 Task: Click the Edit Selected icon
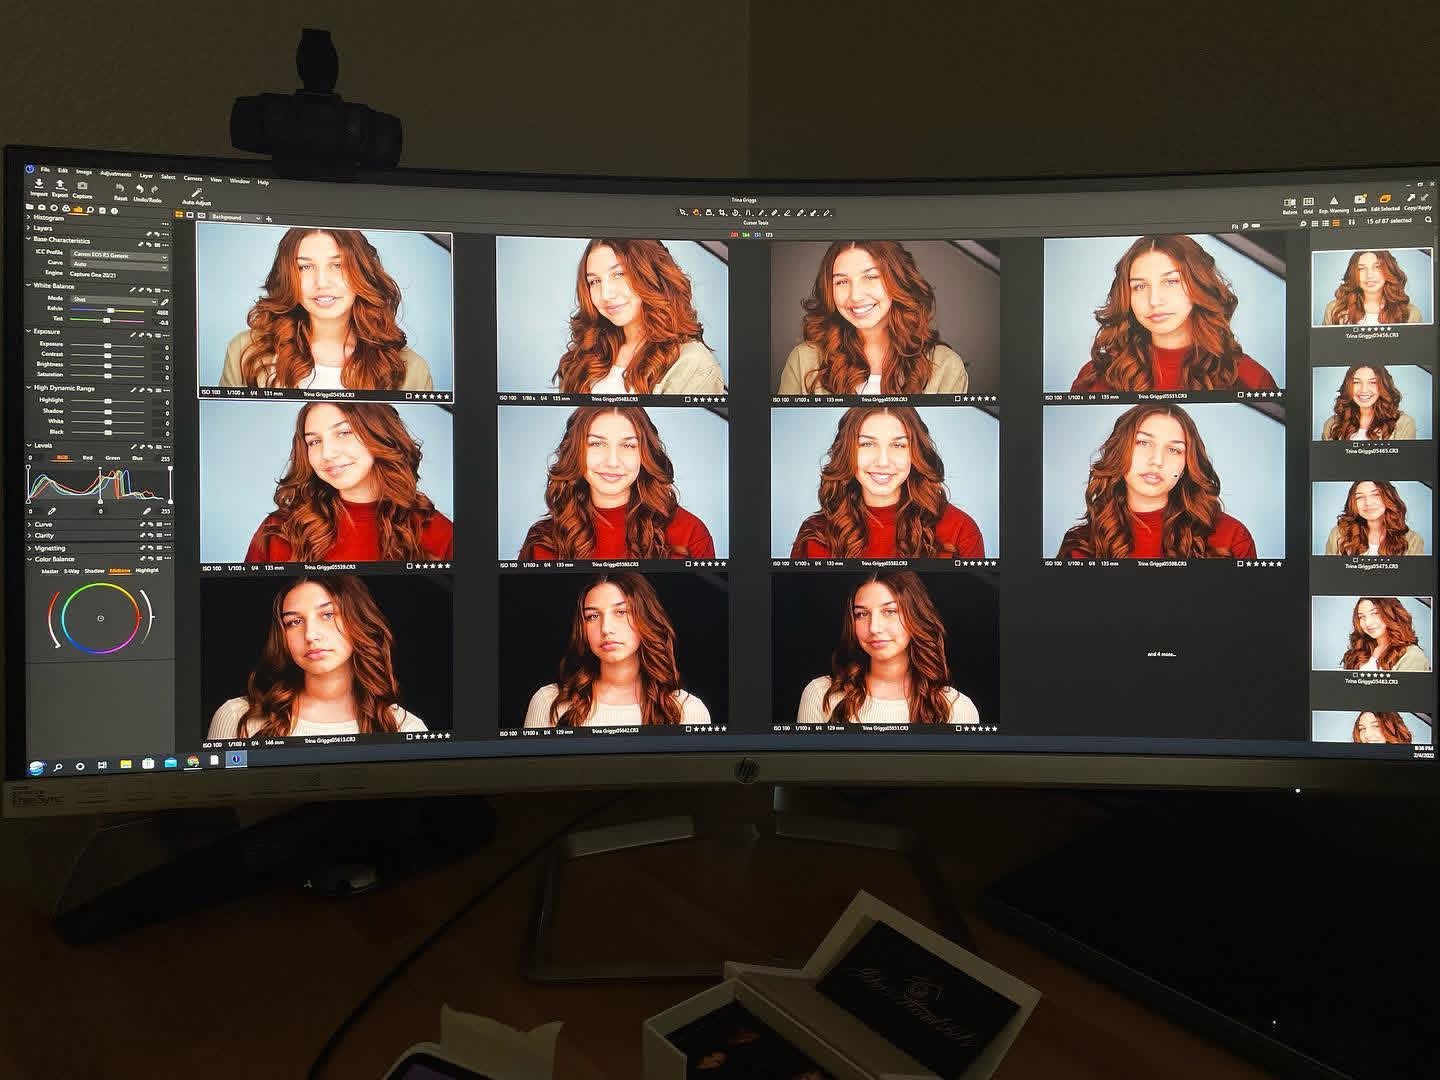click(1386, 199)
